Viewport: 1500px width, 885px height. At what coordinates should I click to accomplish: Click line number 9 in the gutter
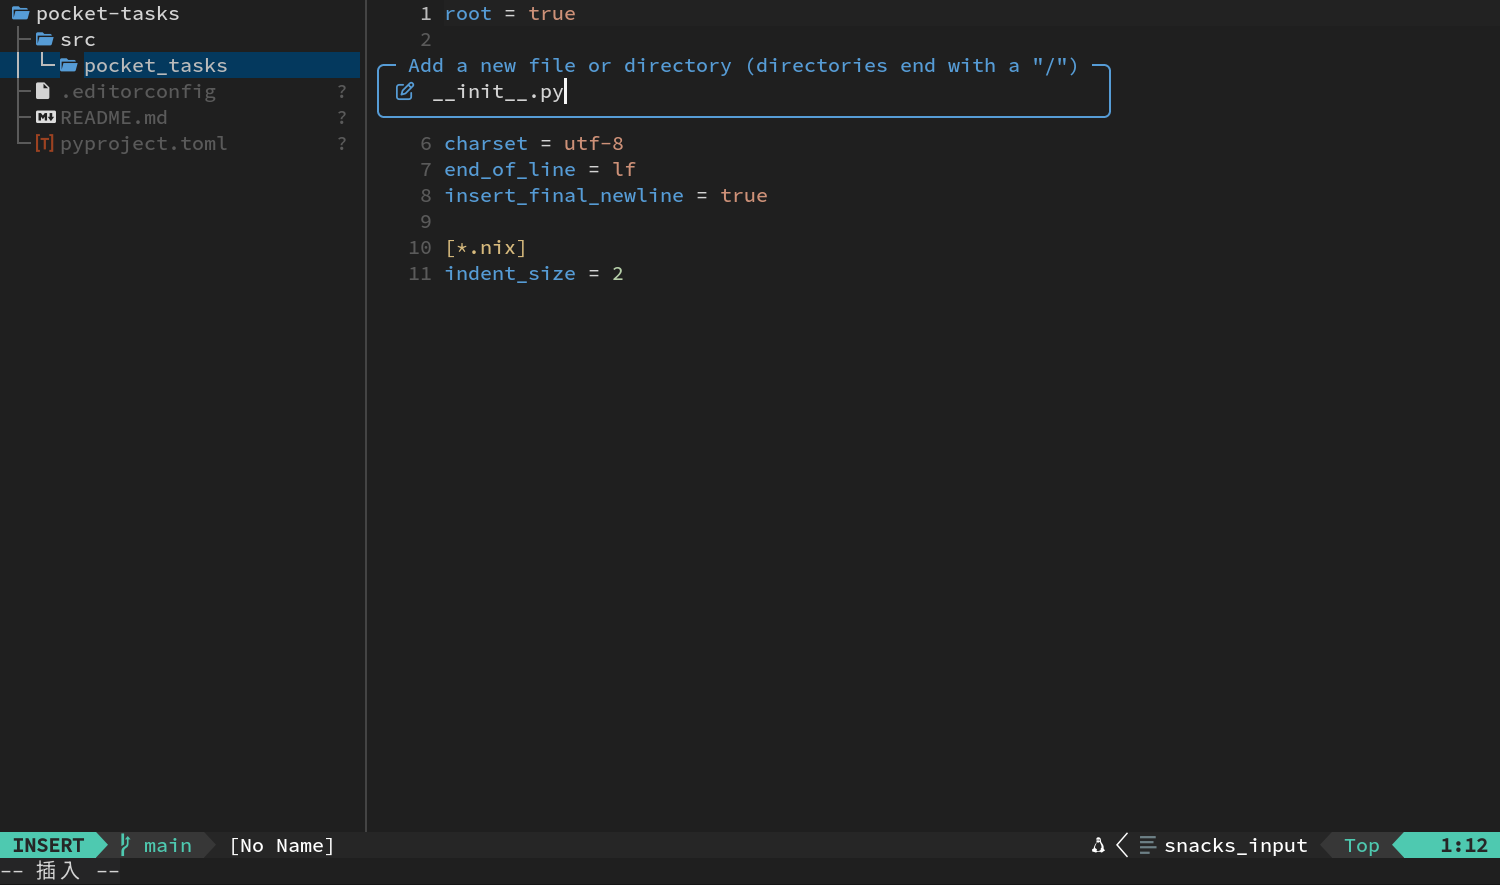click(426, 222)
